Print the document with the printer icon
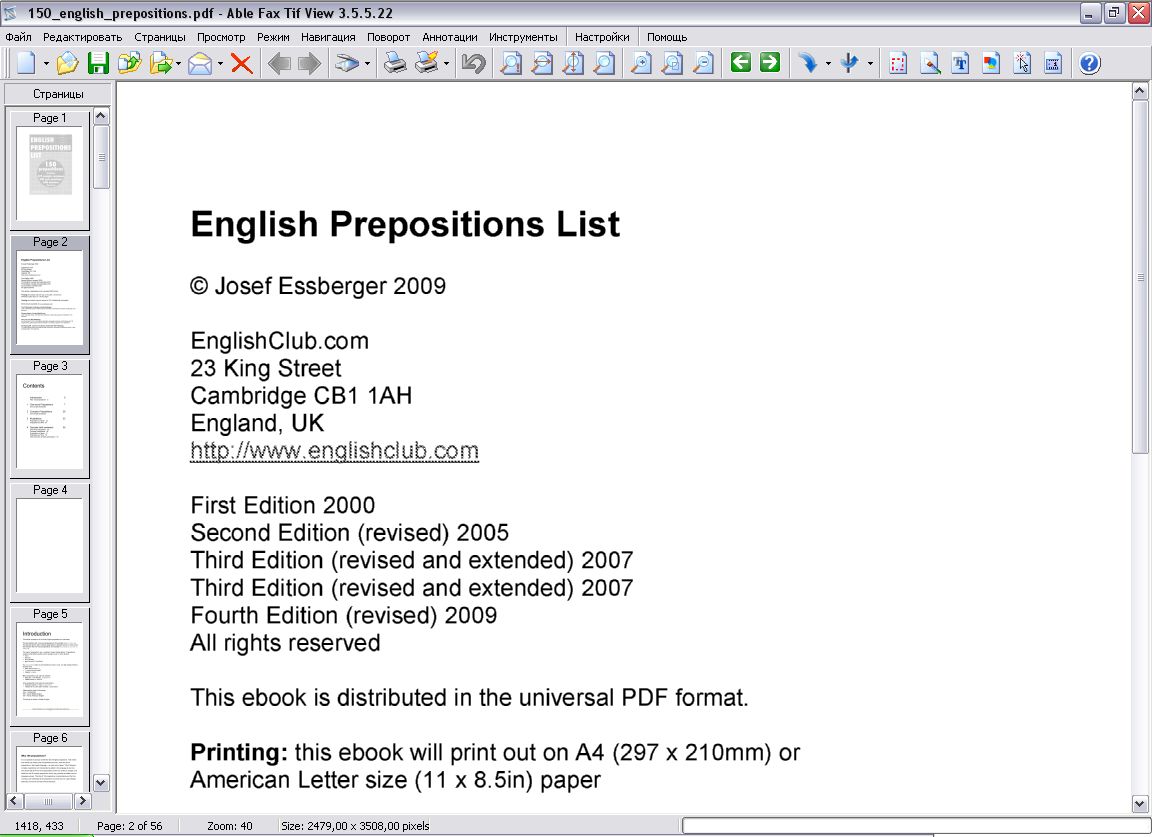The height and width of the screenshot is (837, 1152). pyautogui.click(x=395, y=63)
